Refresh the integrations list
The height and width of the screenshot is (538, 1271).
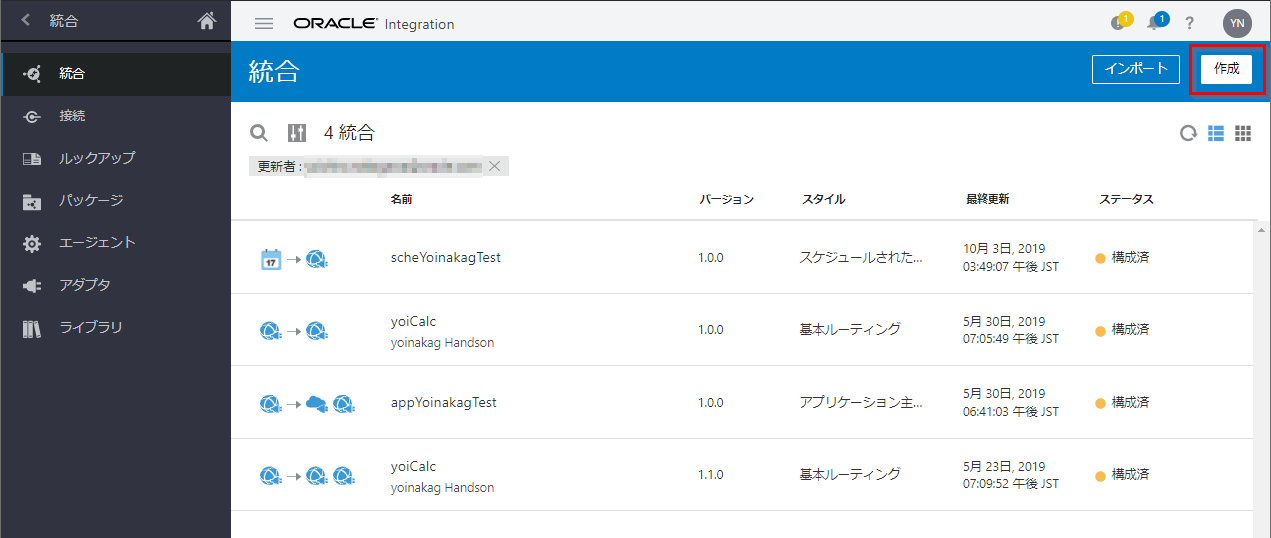[x=1188, y=134]
